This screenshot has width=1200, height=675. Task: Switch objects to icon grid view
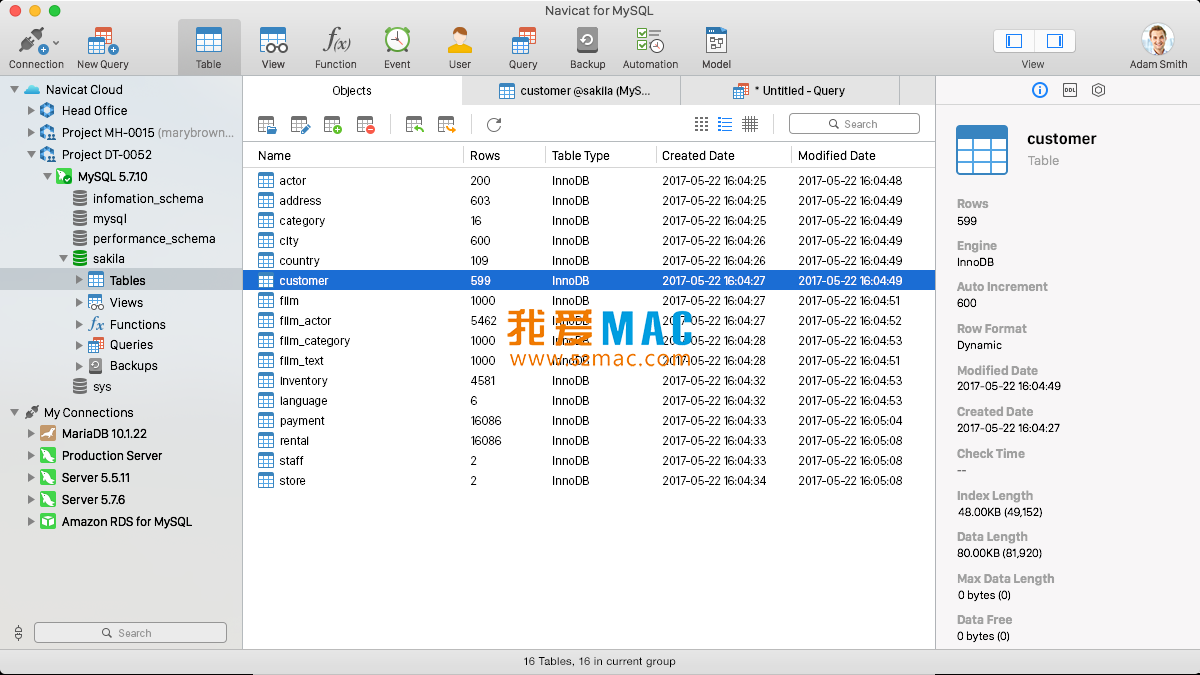click(701, 124)
